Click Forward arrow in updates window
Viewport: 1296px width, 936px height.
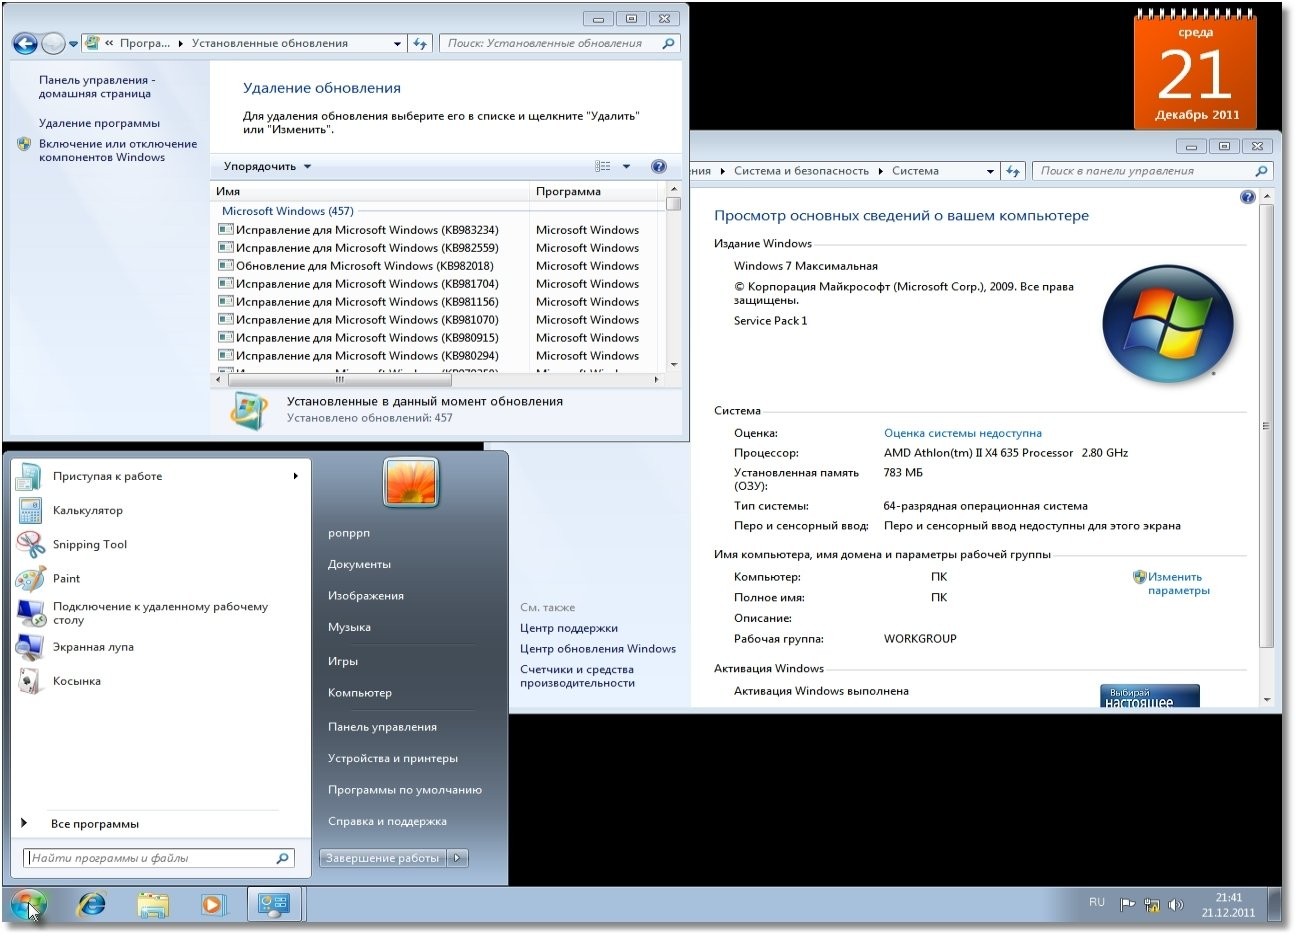[53, 43]
